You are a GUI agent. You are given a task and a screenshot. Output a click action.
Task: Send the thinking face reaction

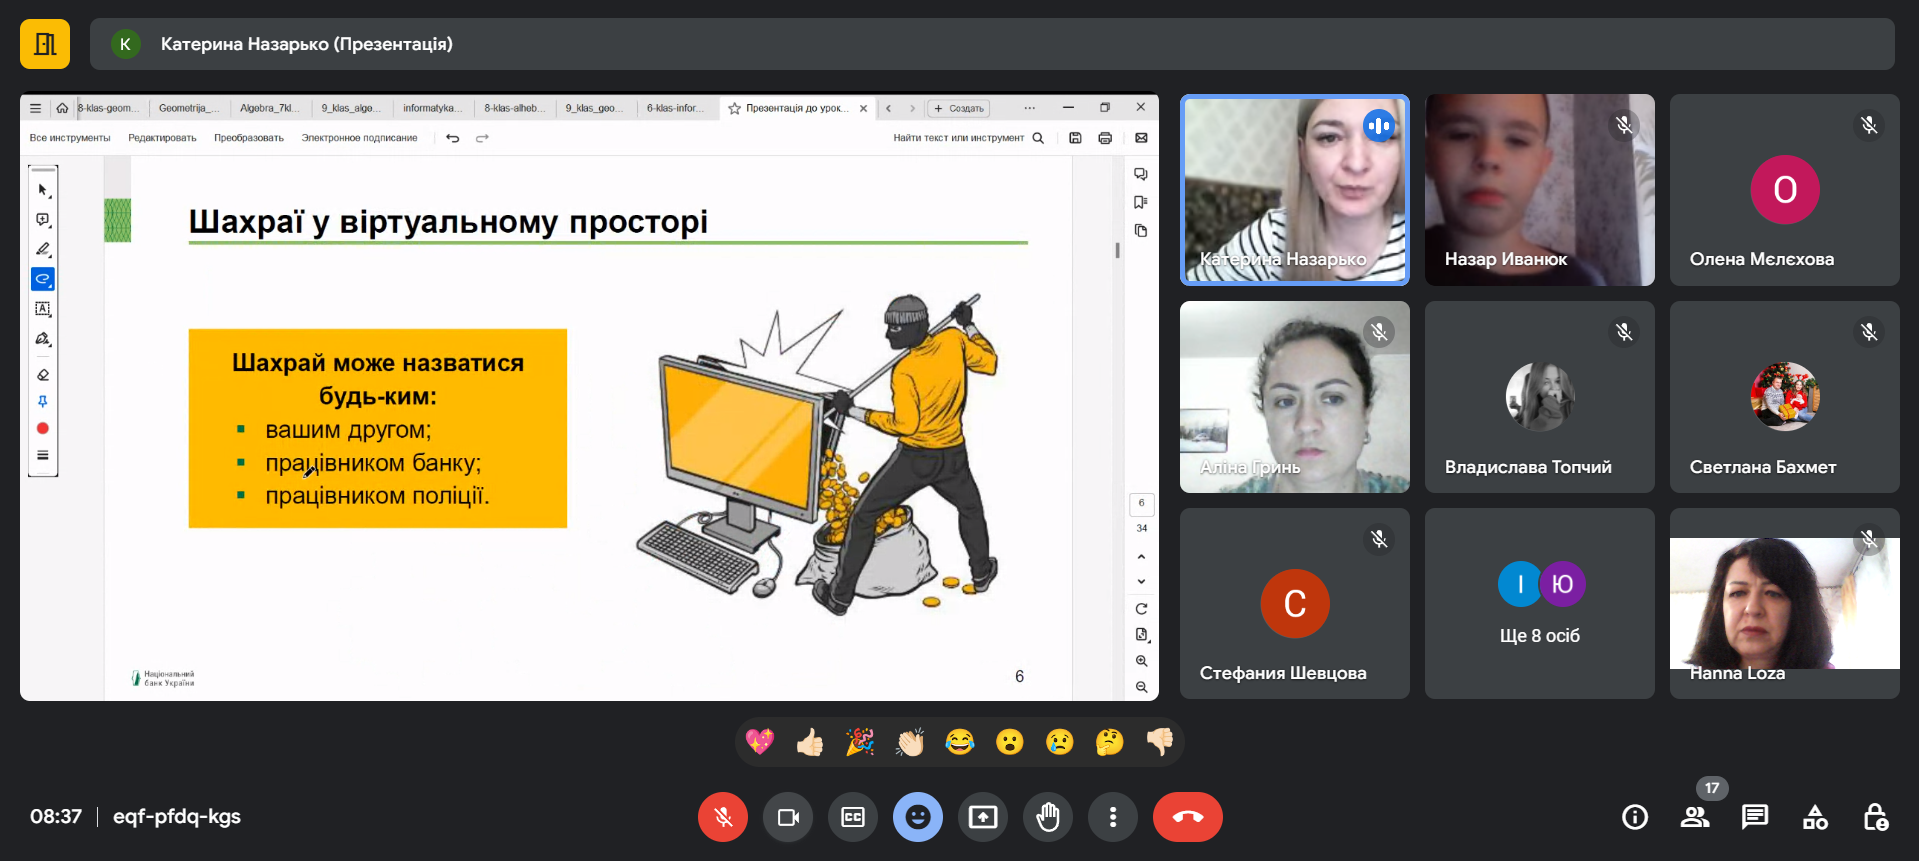[1109, 742]
